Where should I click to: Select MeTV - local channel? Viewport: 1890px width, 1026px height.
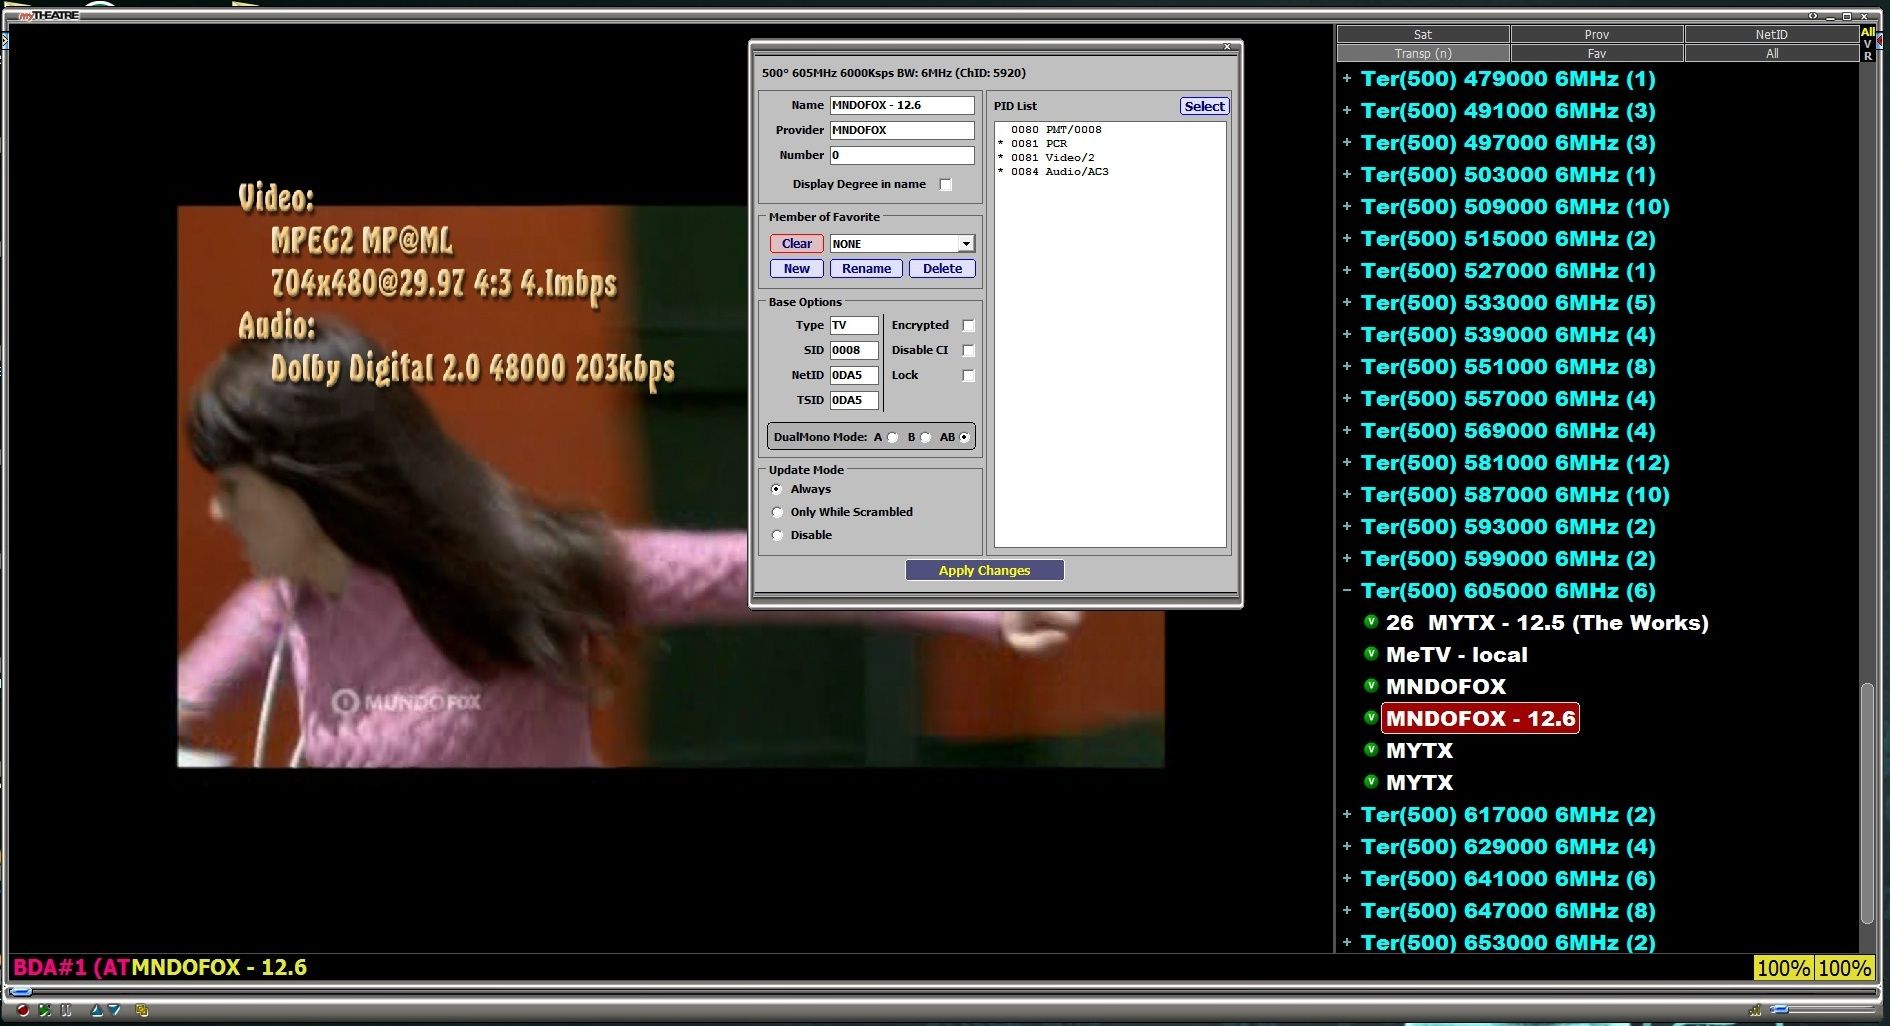click(x=1456, y=654)
